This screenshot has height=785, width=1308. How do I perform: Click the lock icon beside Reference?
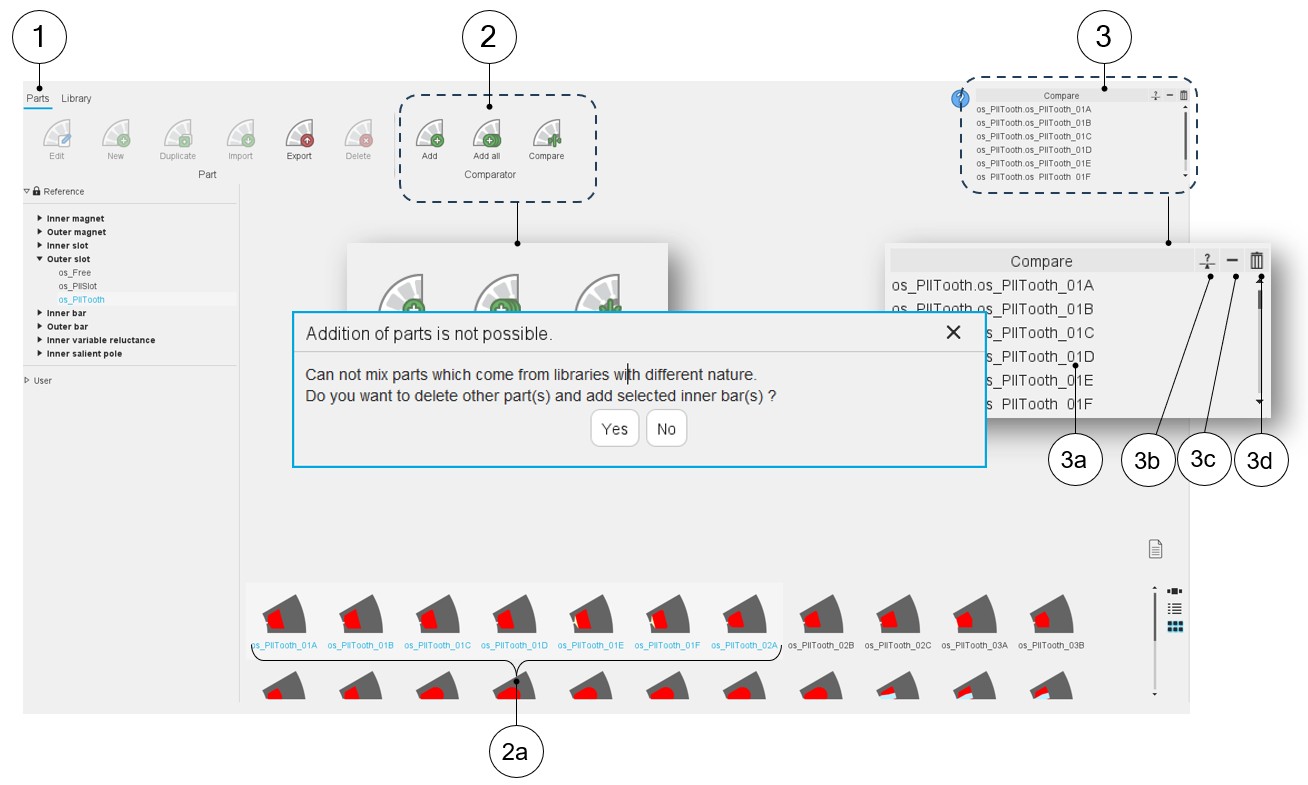(x=36, y=191)
